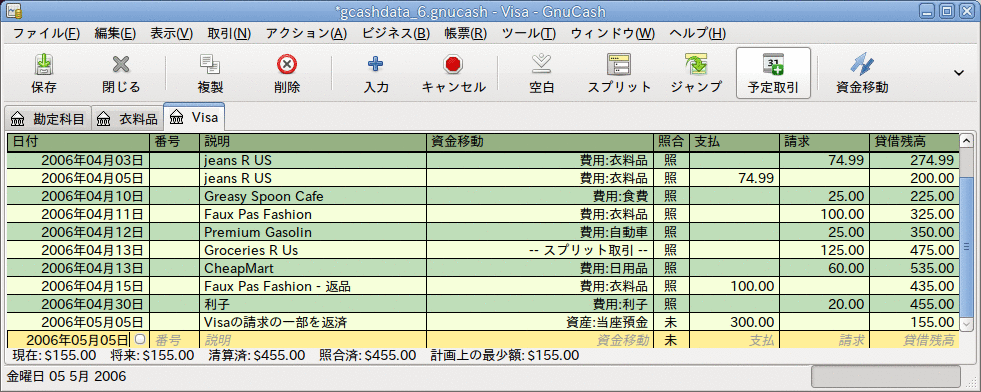Select the CheapMart transaction description
This screenshot has height=392, width=981.
pyautogui.click(x=238, y=268)
